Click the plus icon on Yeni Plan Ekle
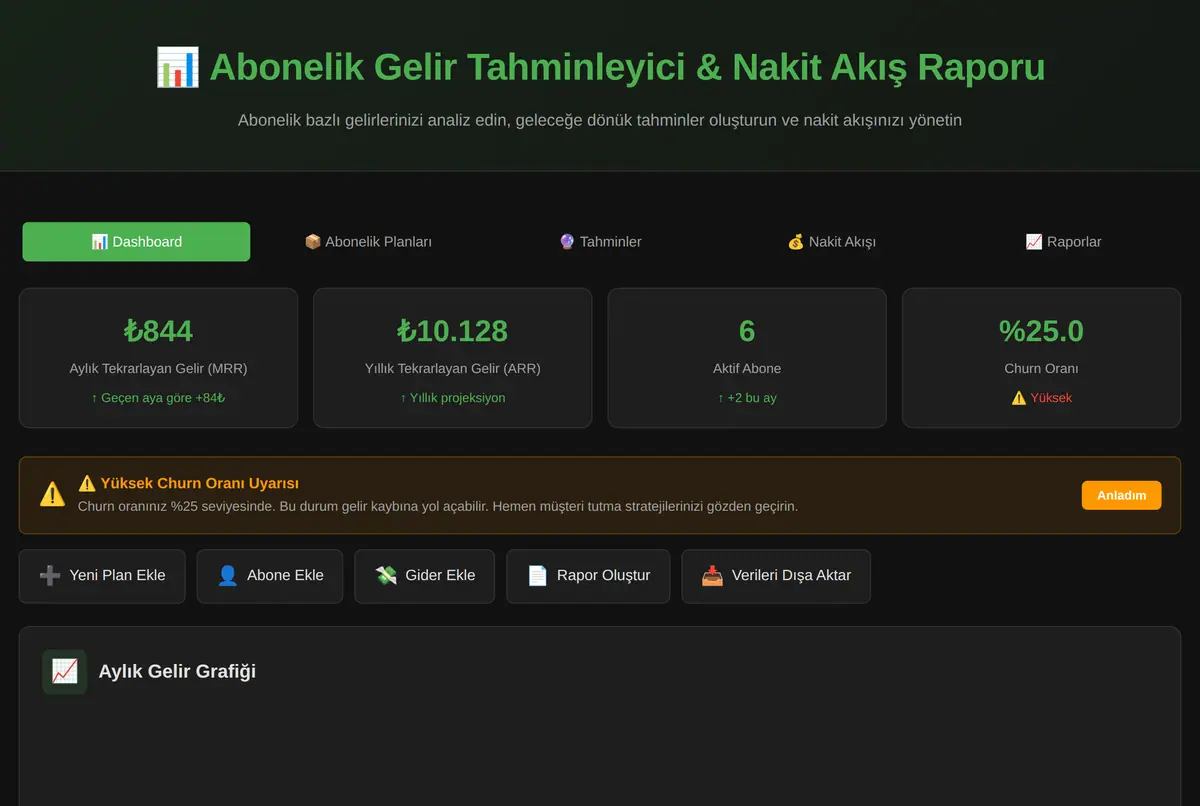This screenshot has height=806, width=1200. click(x=50, y=576)
